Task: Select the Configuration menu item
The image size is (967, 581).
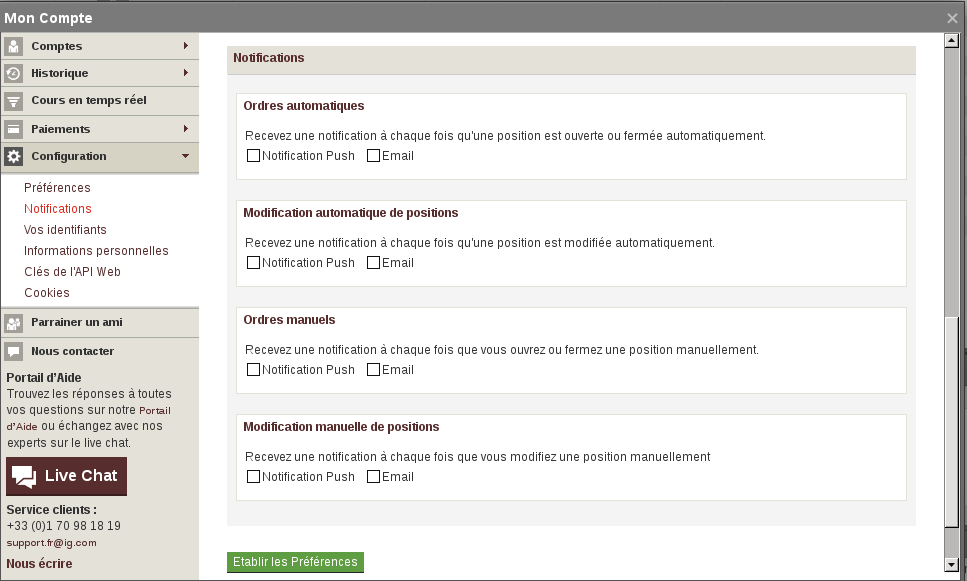Action: tap(100, 157)
